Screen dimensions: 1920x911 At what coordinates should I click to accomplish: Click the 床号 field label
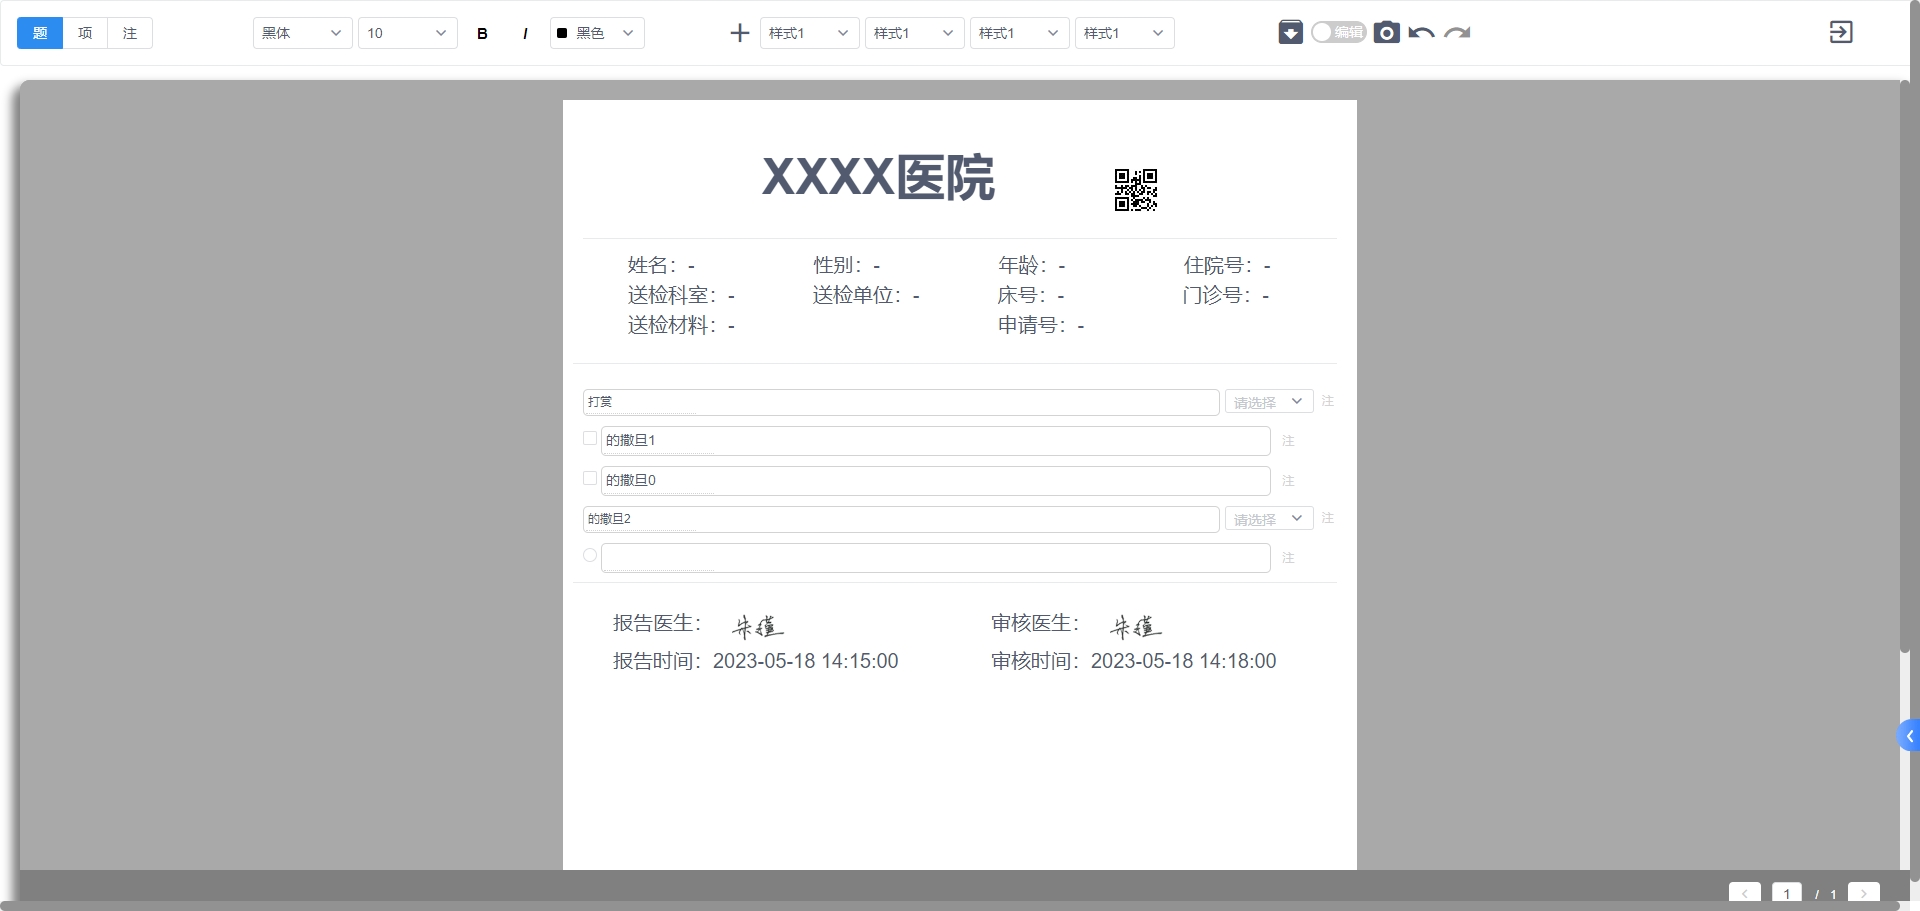point(1022,295)
